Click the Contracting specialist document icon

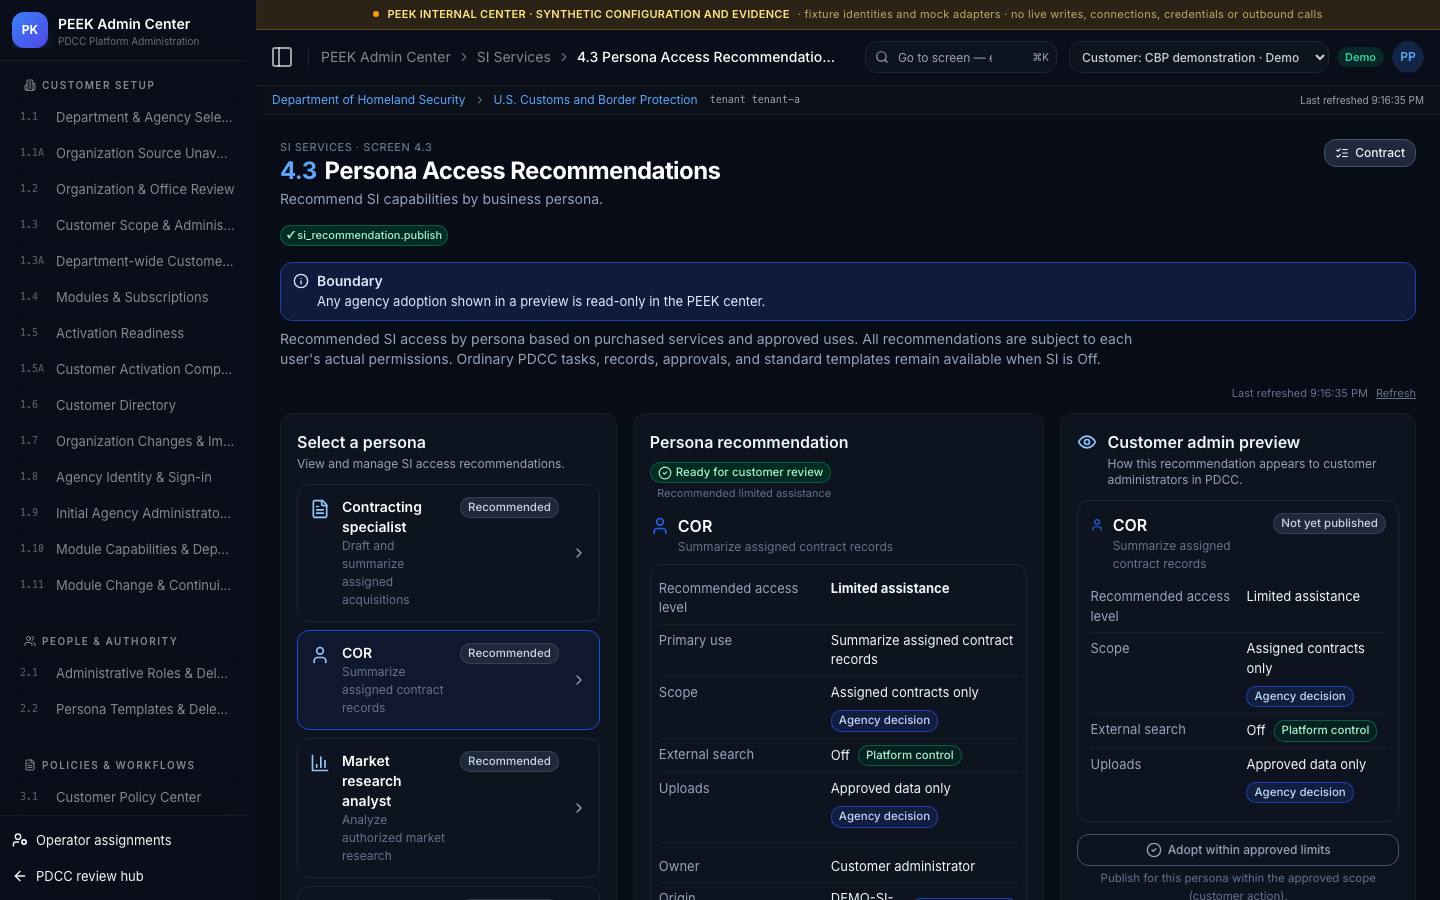320,509
